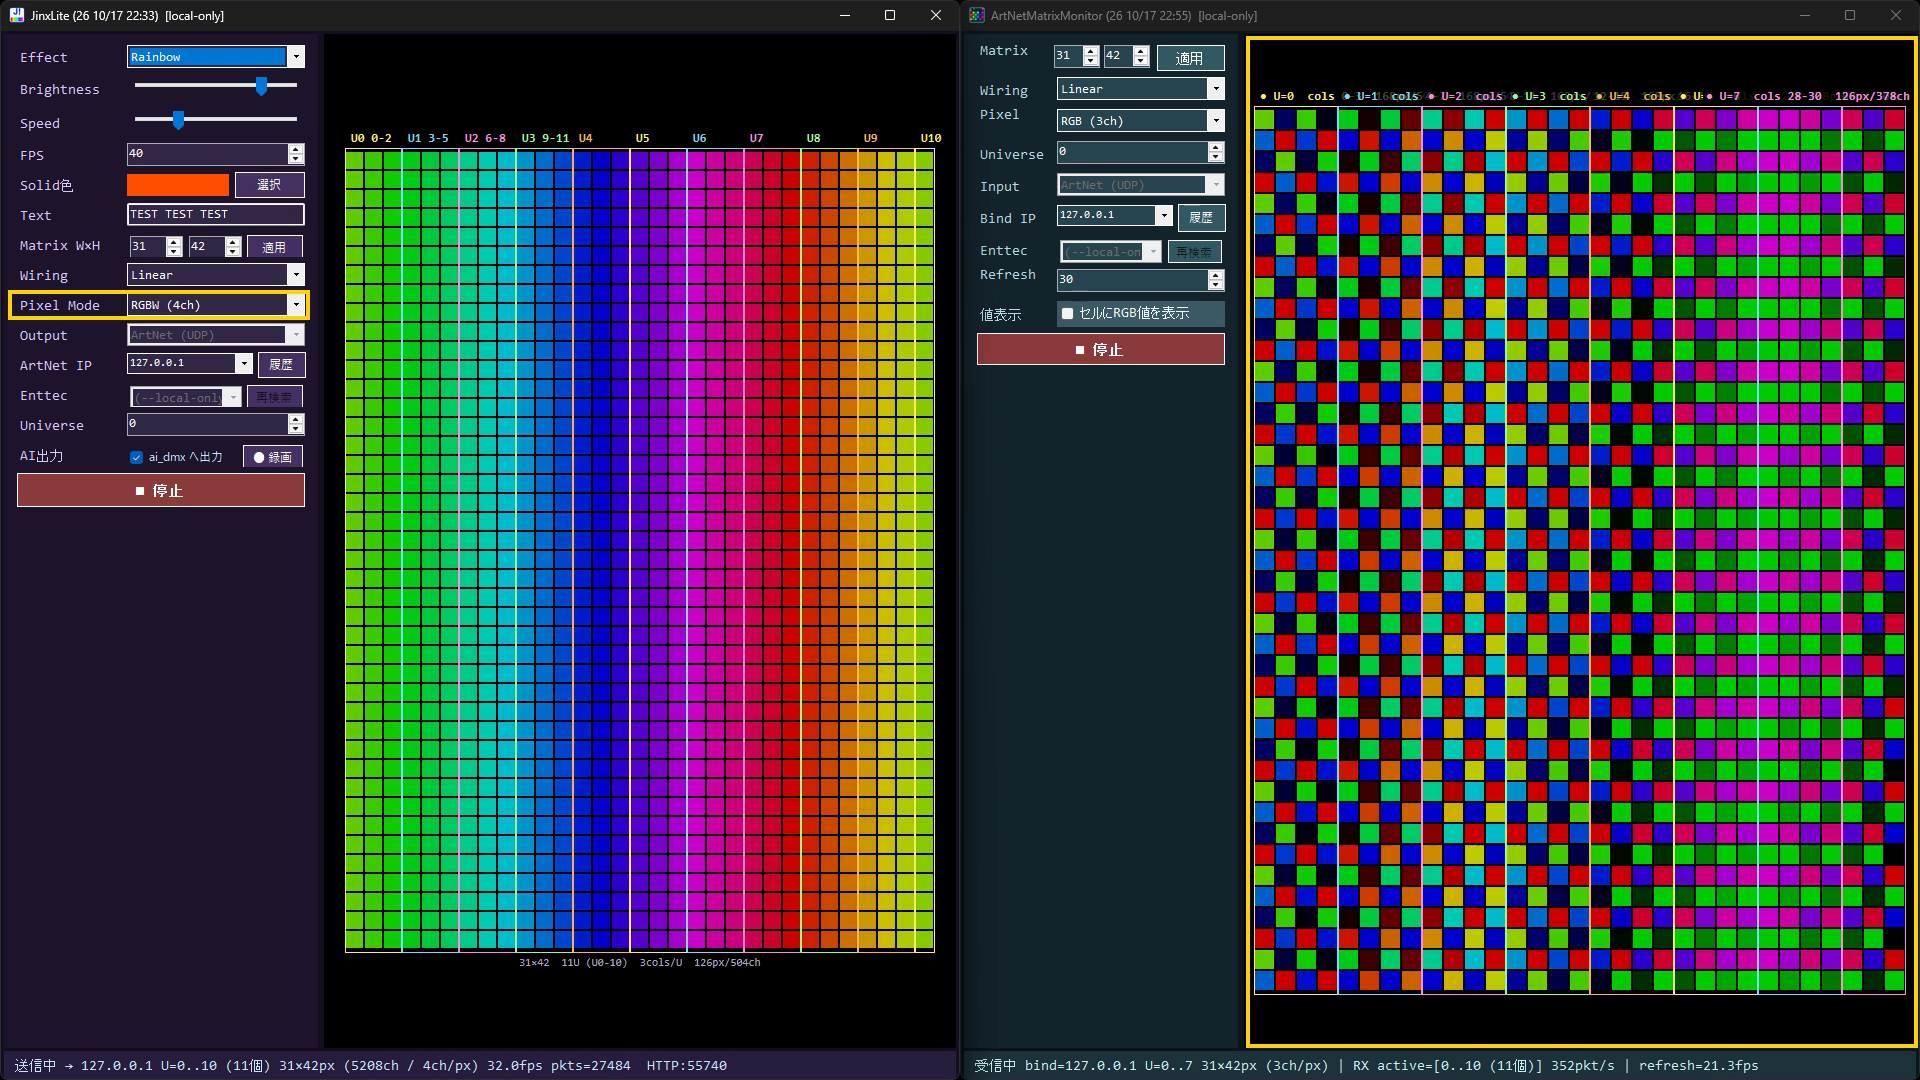
Task: Click JinxLite red 停止 stop button
Action: (x=161, y=490)
